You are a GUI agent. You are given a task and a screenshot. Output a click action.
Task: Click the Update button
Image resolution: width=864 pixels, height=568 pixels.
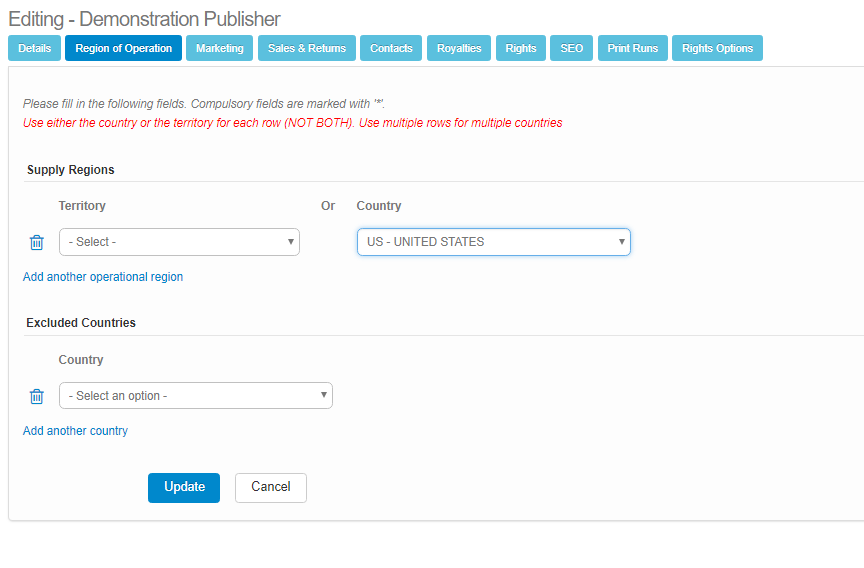tap(184, 487)
